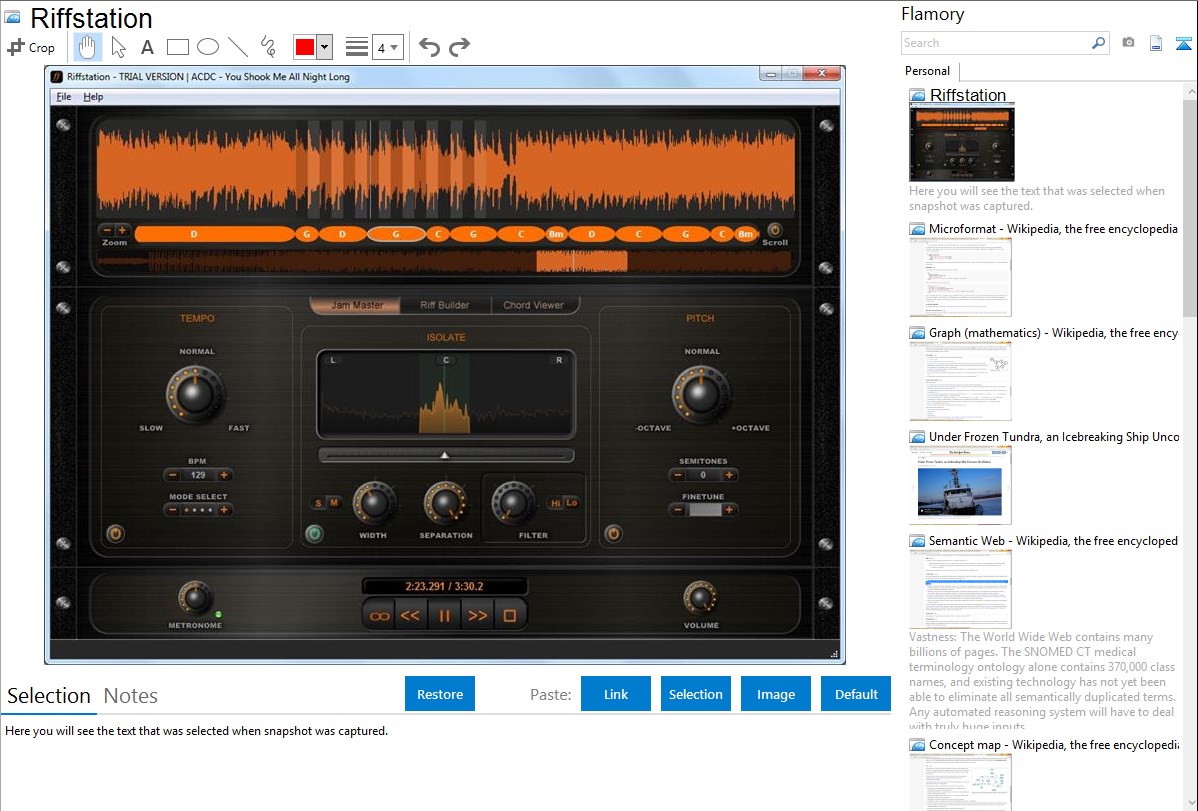Open the File menu in Riffstation
The width and height of the screenshot is (1198, 811).
pyautogui.click(x=63, y=97)
